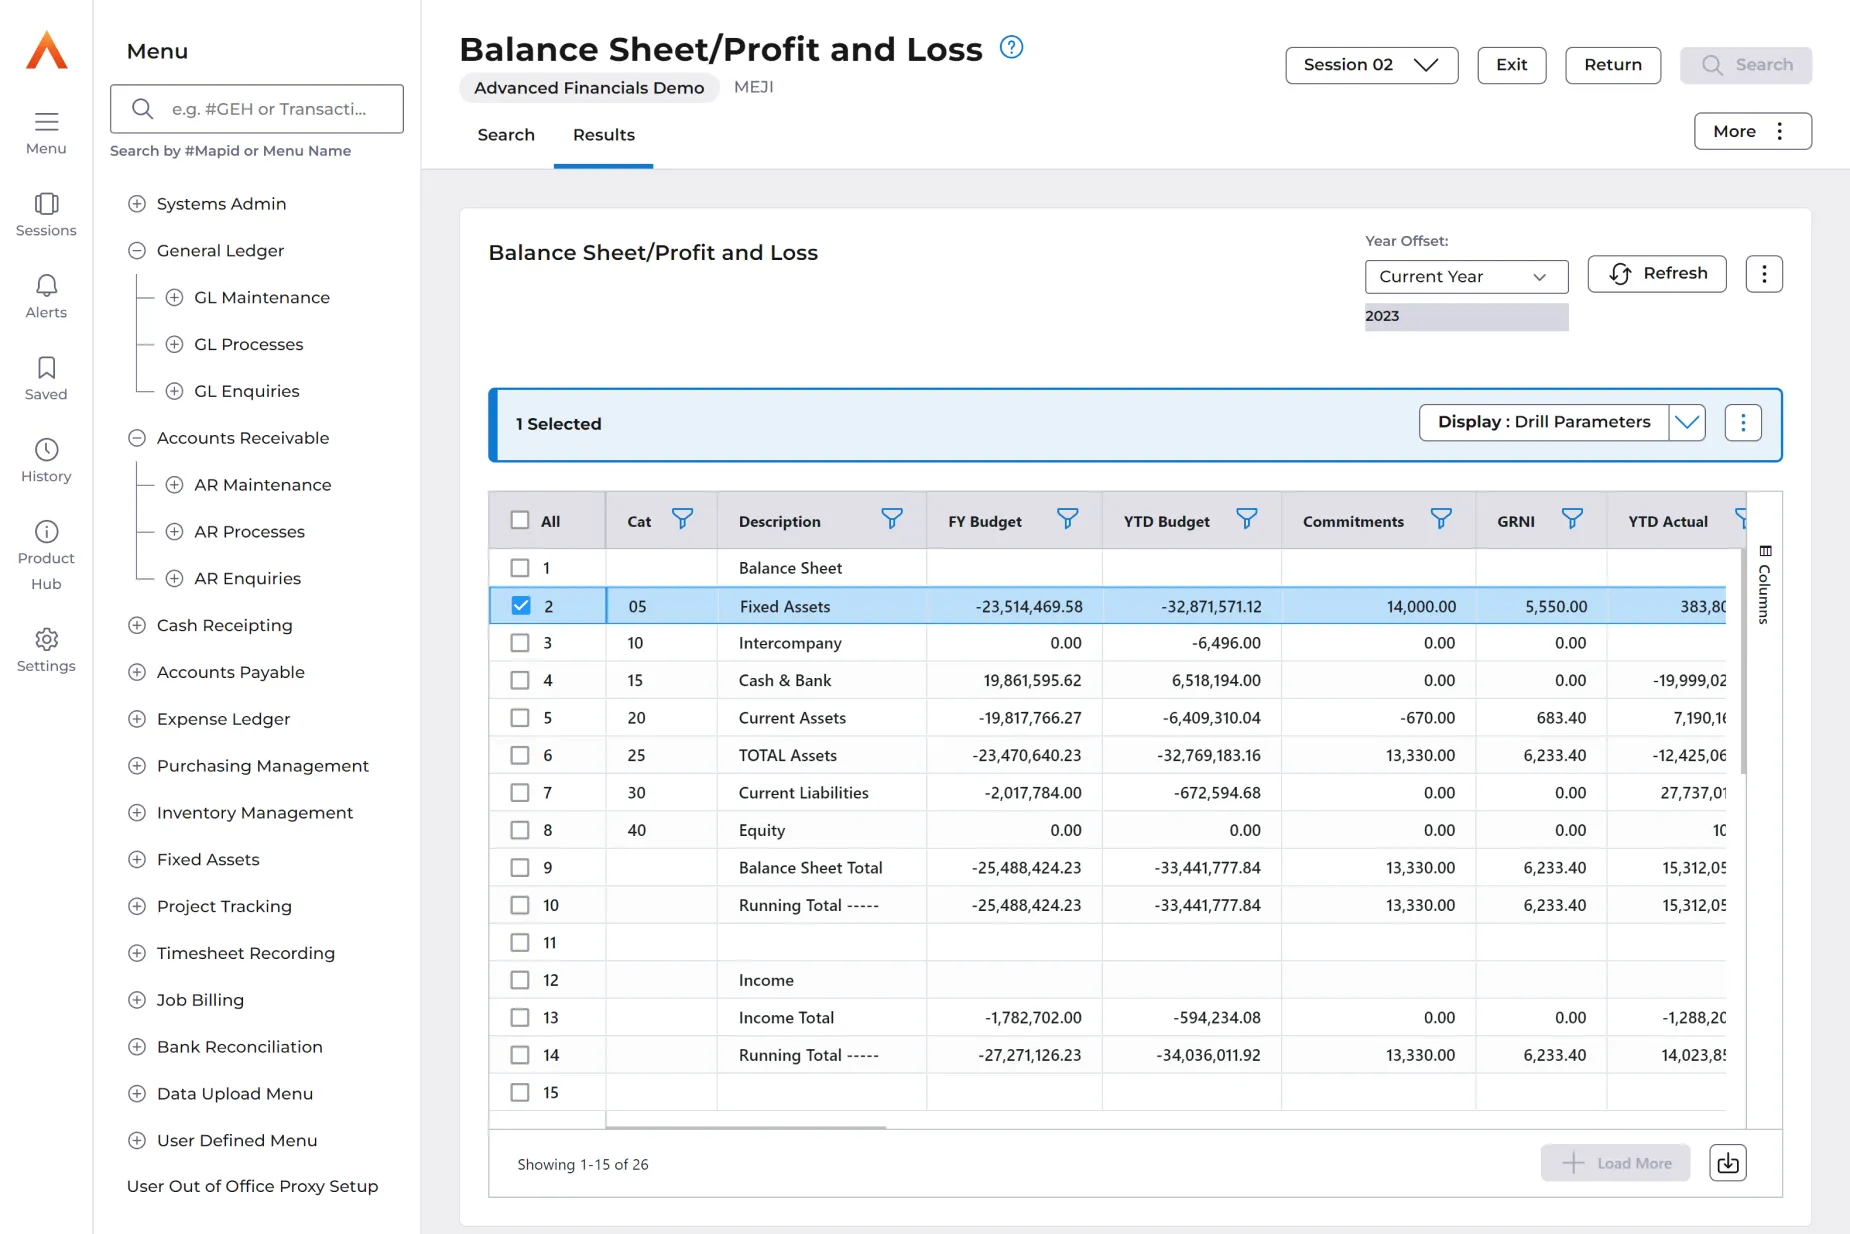This screenshot has width=1850, height=1234.
Task: Select GL Enquiries in menu tree
Action: 246,391
